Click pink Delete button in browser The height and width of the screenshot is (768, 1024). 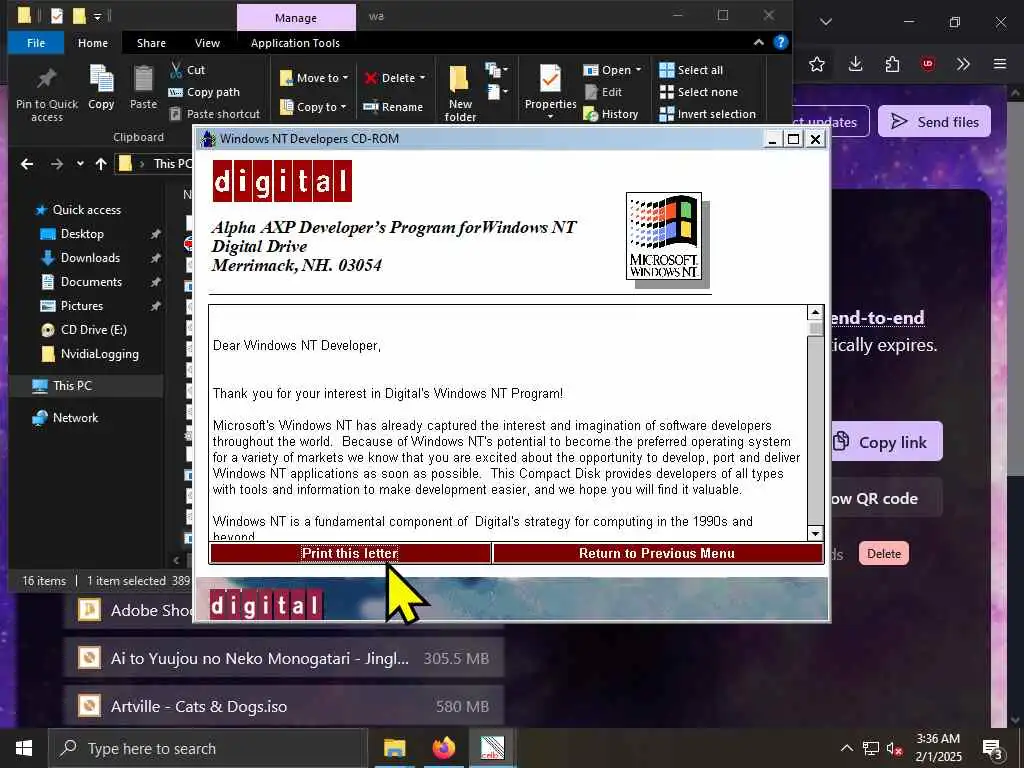coord(884,554)
